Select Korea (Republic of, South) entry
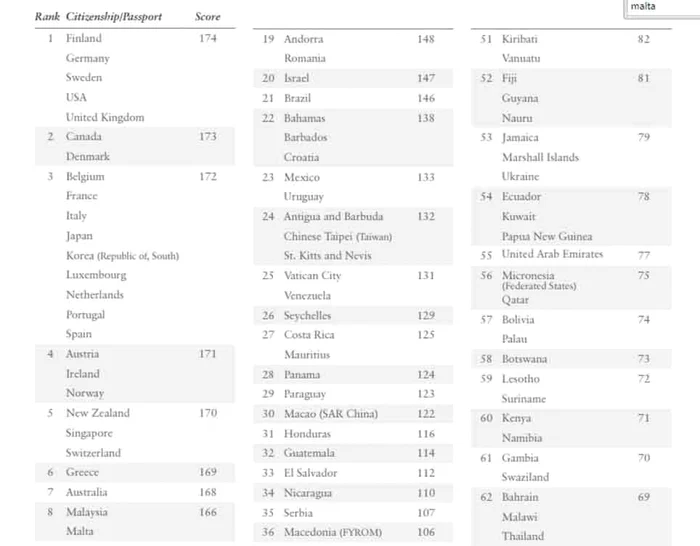 pyautogui.click(x=122, y=255)
